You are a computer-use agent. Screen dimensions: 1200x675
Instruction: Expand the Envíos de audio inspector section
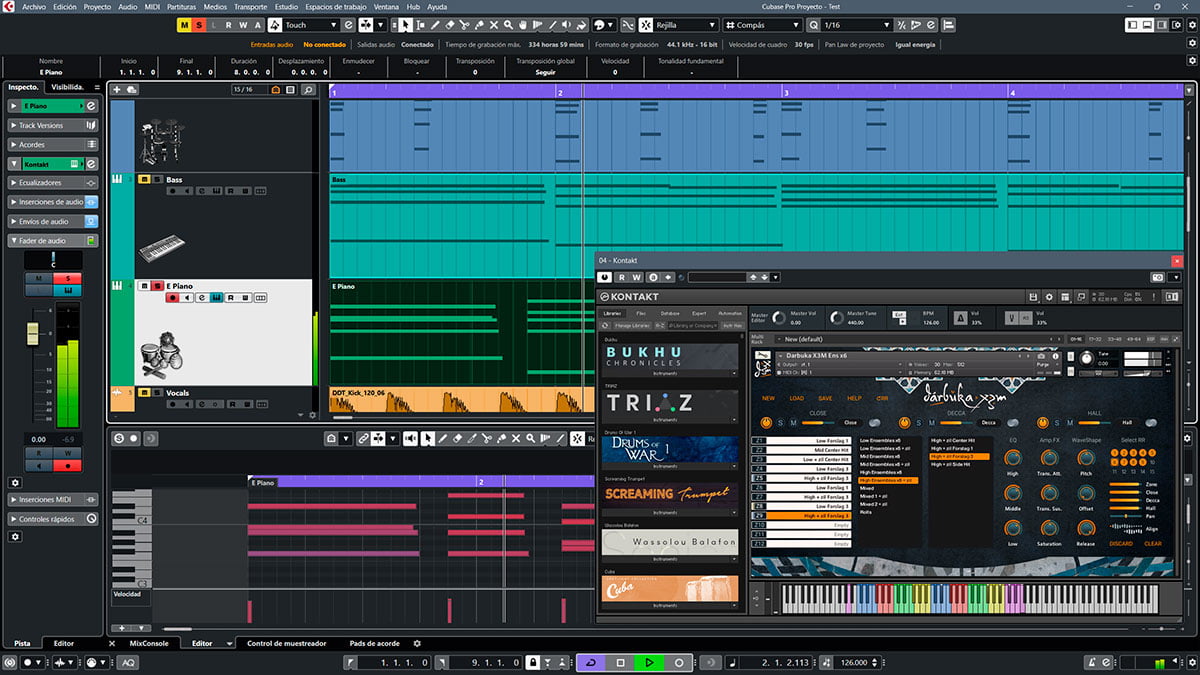54,221
